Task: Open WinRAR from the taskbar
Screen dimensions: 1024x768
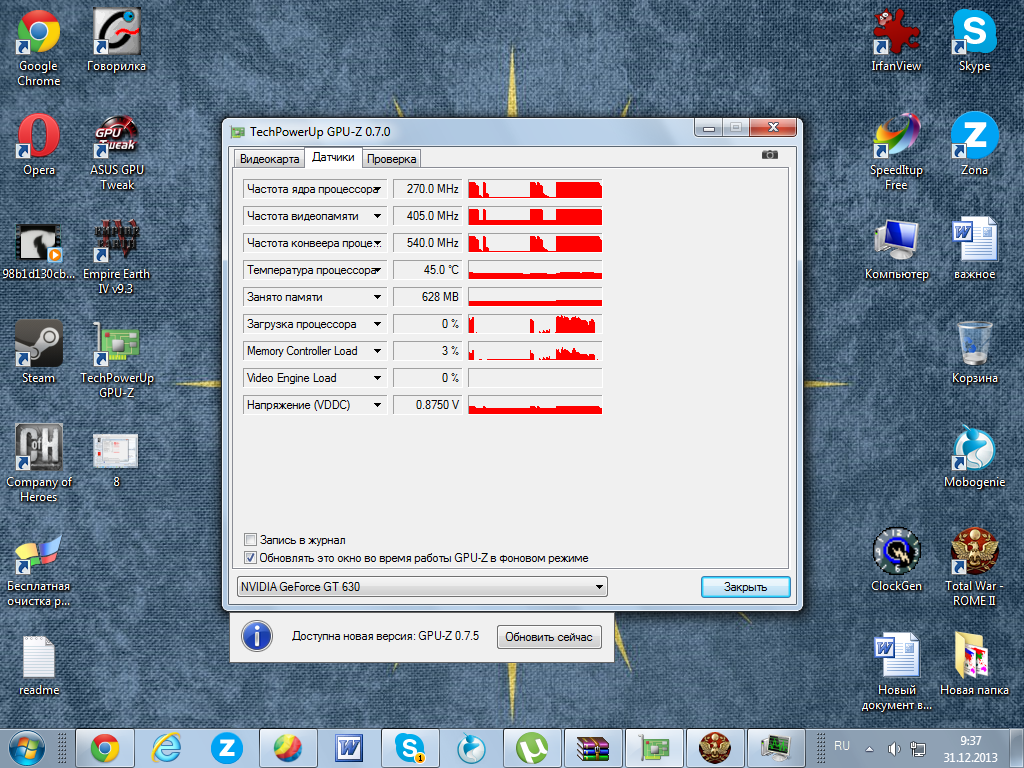Action: pos(592,748)
